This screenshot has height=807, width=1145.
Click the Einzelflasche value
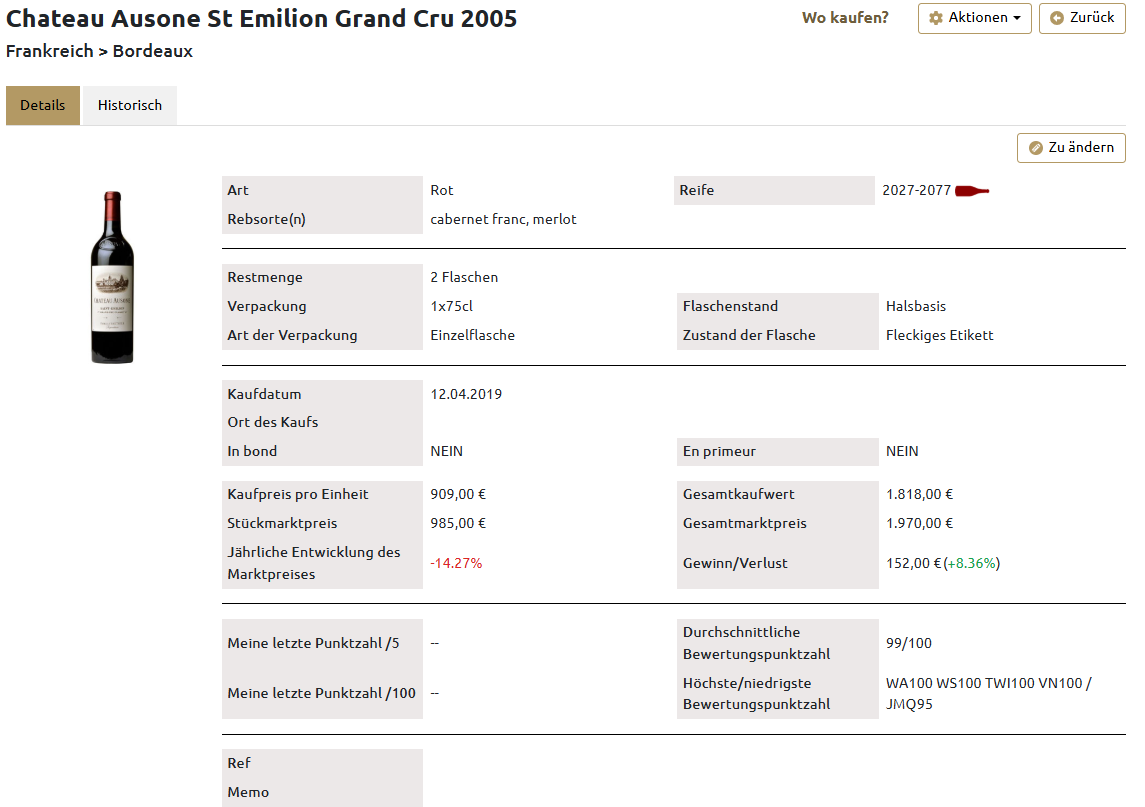tap(472, 335)
